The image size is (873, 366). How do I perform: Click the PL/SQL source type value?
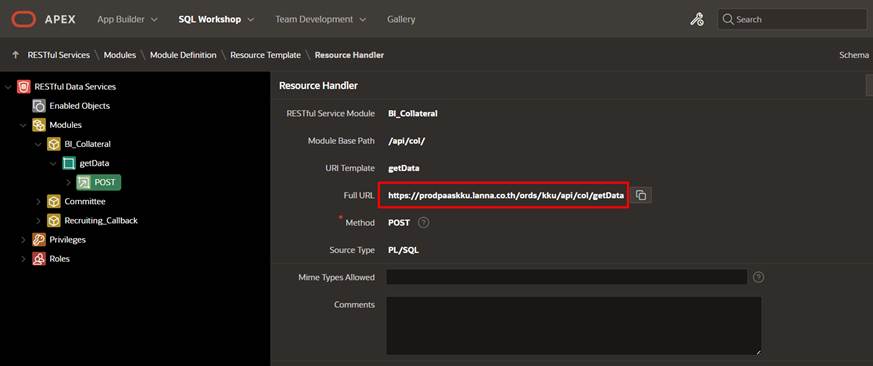point(403,250)
